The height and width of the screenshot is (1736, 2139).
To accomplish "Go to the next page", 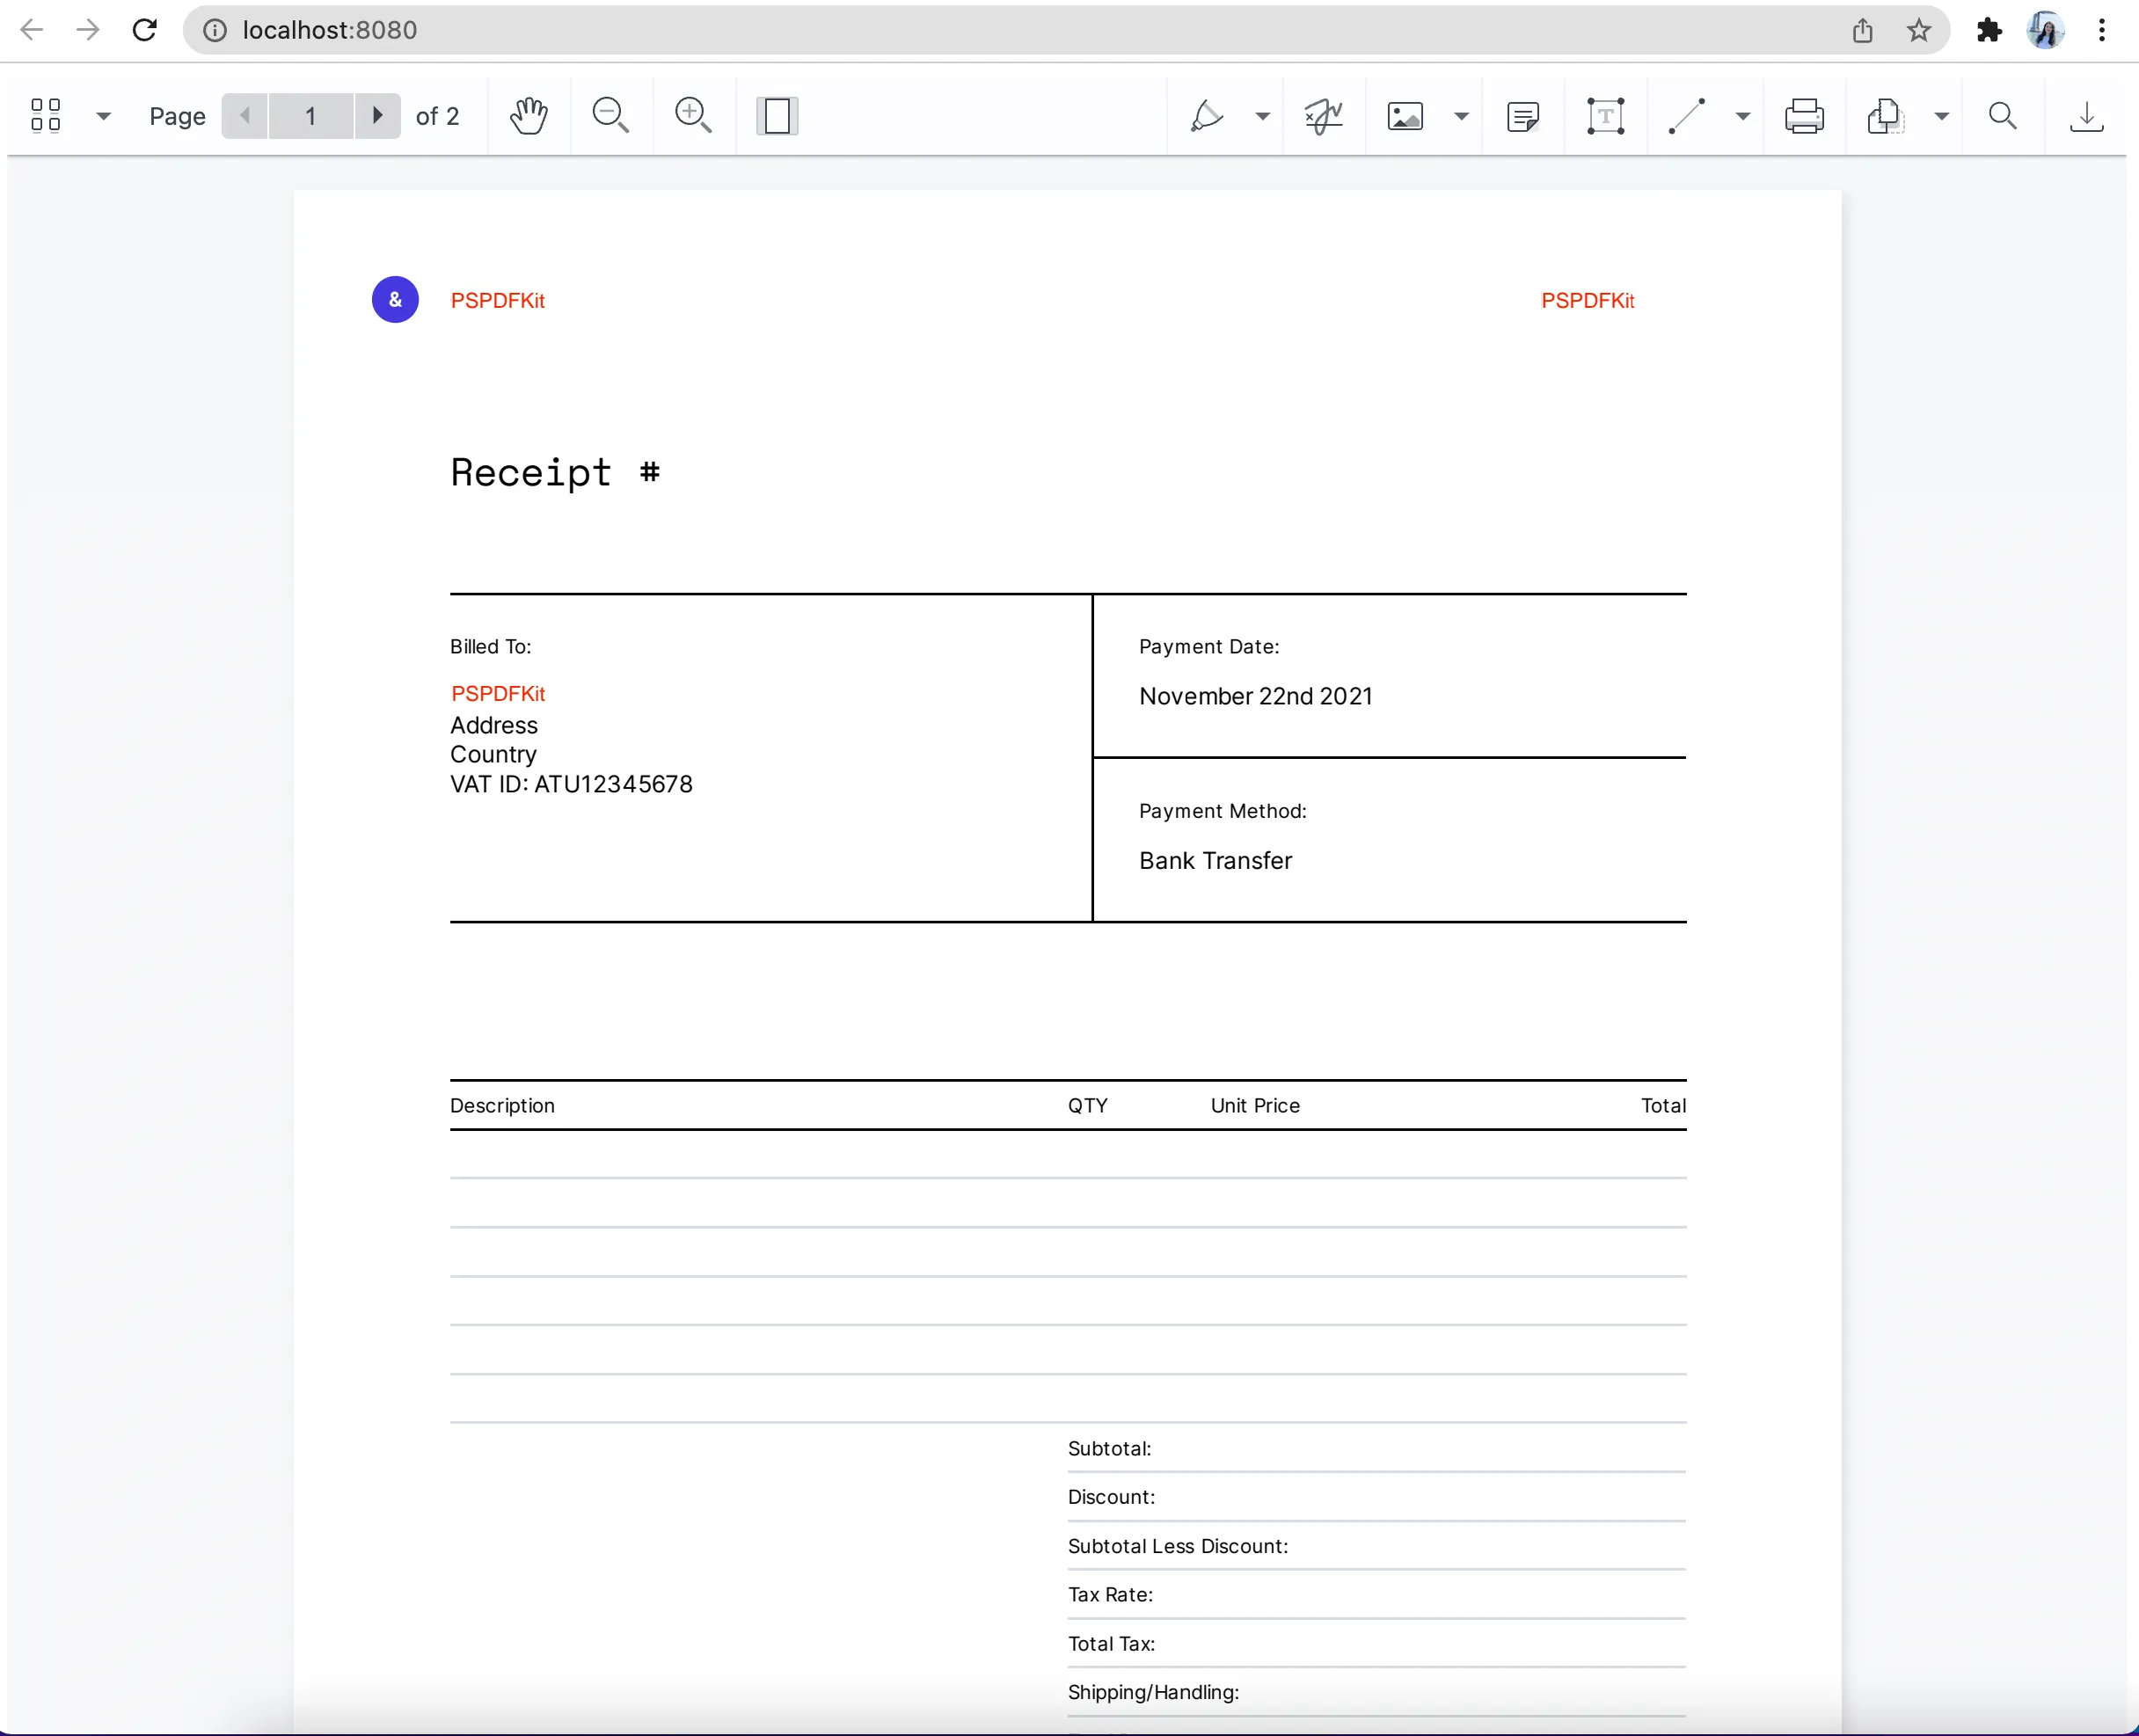I will click(377, 116).
